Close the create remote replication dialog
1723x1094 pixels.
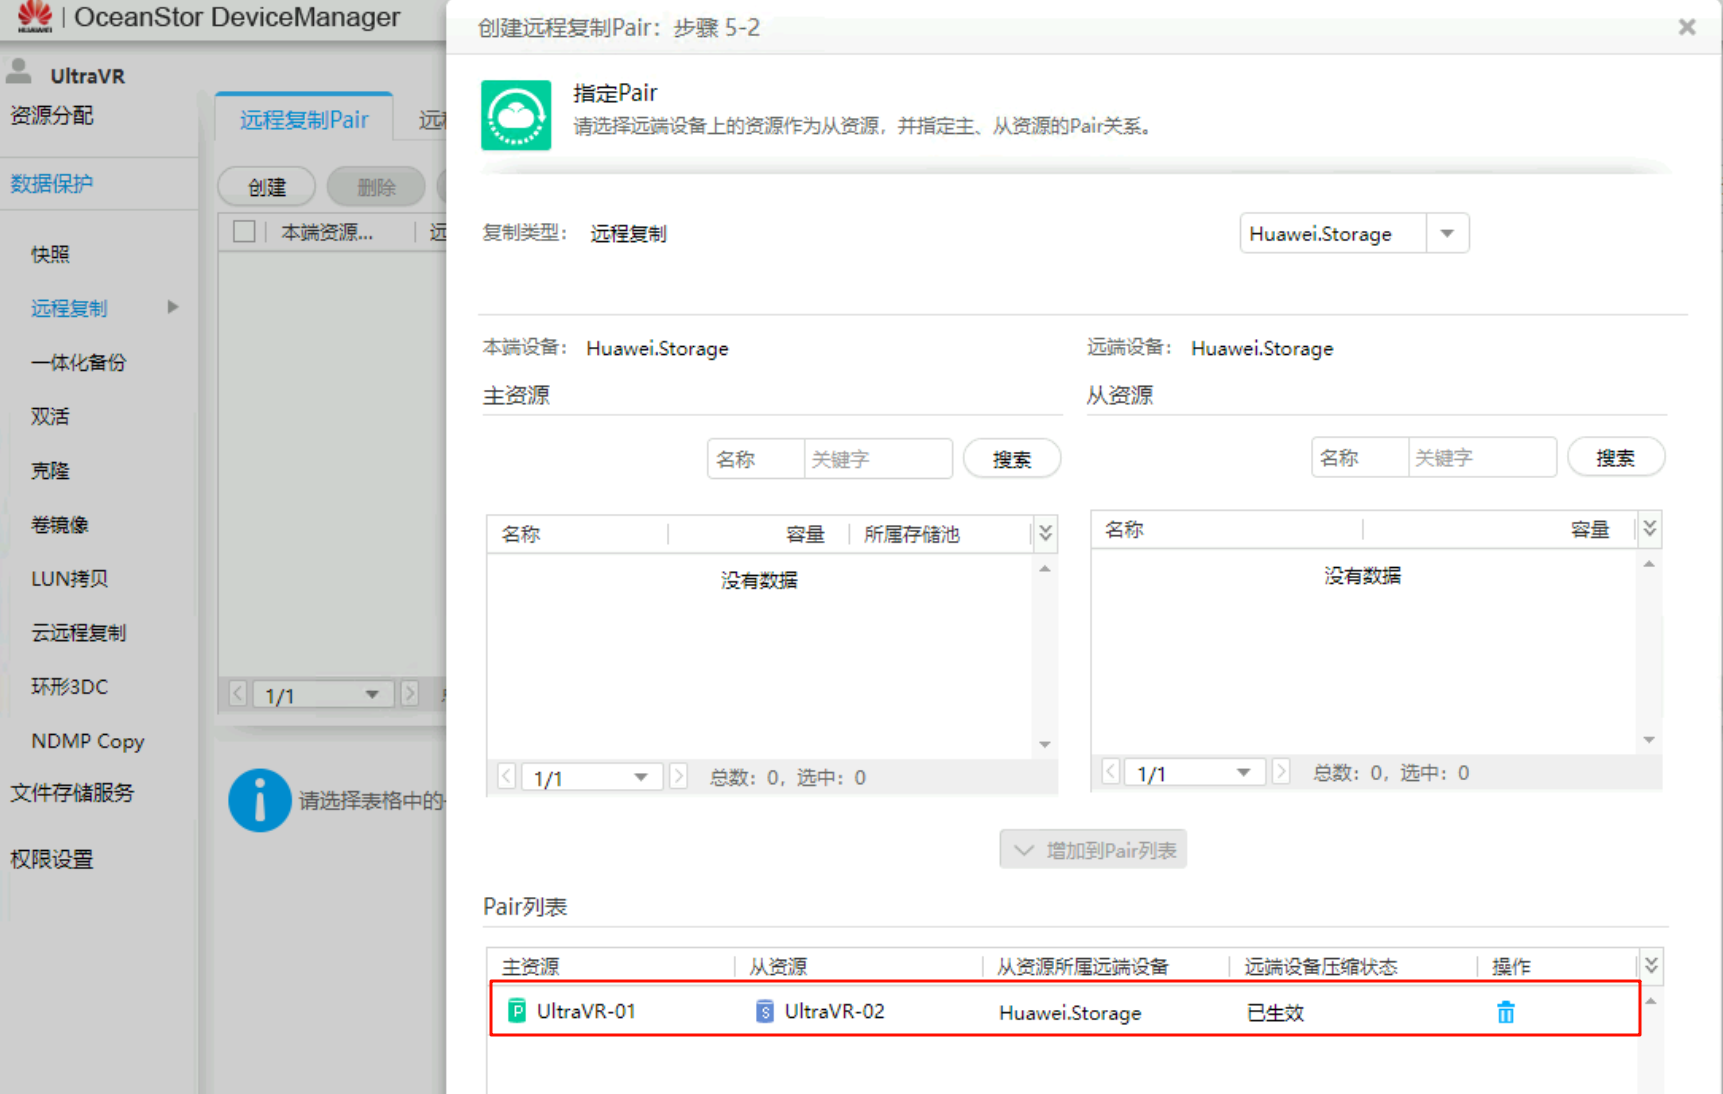[x=1687, y=27]
